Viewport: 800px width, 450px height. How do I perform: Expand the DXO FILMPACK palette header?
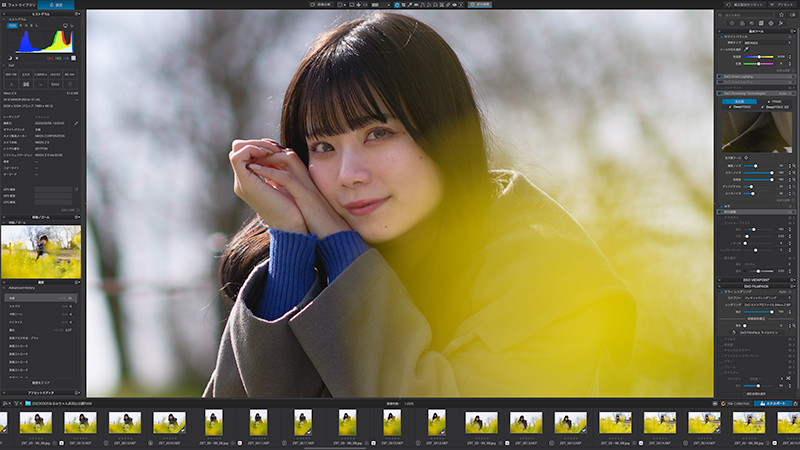[756, 286]
